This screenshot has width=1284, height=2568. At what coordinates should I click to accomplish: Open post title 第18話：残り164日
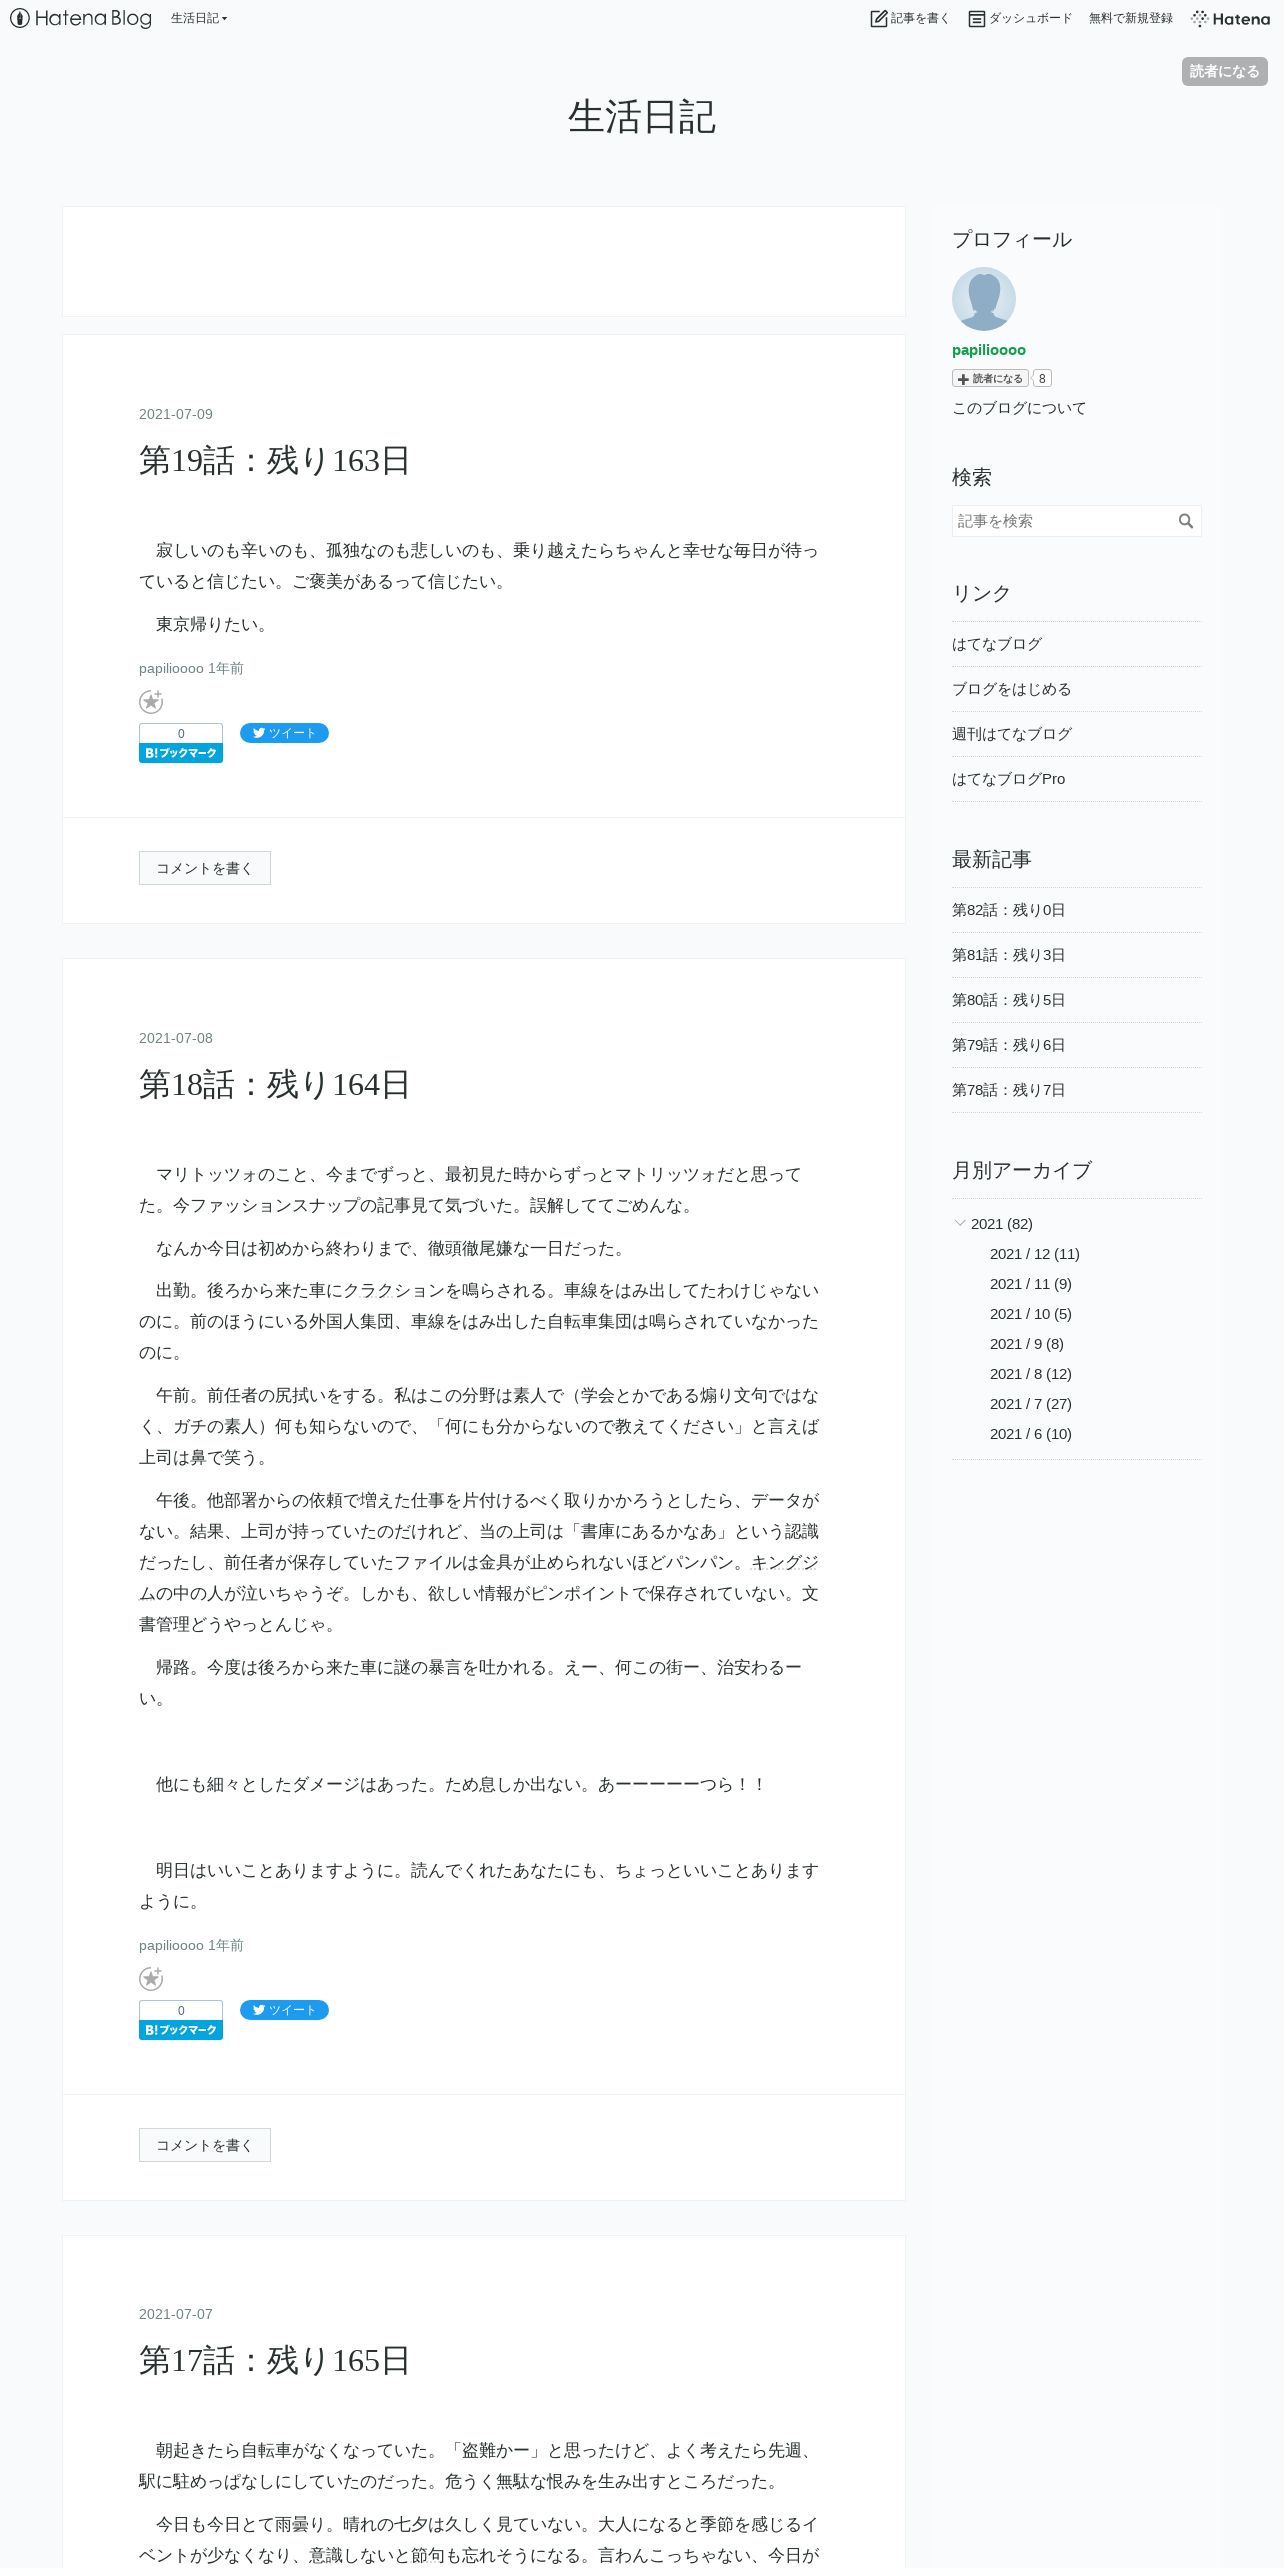pyautogui.click(x=275, y=1085)
